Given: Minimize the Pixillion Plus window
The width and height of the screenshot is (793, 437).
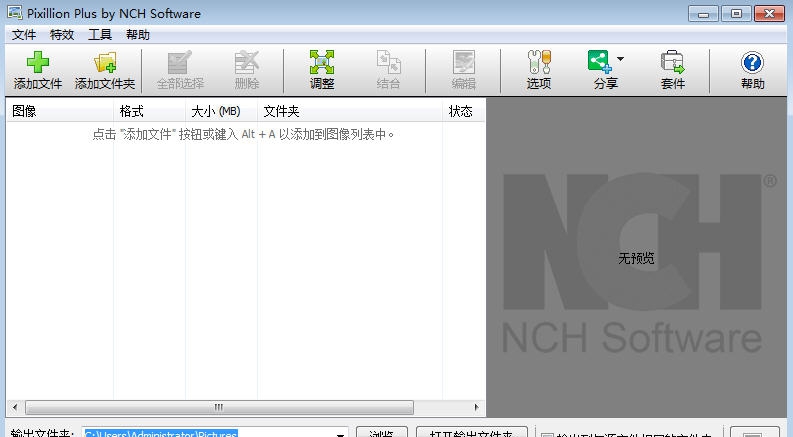Looking at the screenshot, I should tap(703, 14).
